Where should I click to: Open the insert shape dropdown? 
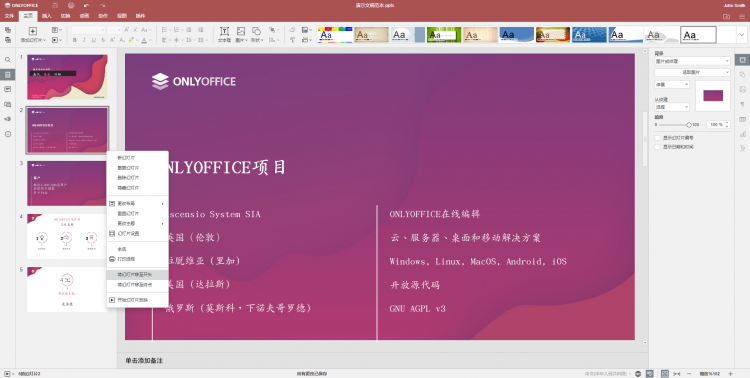tap(257, 34)
